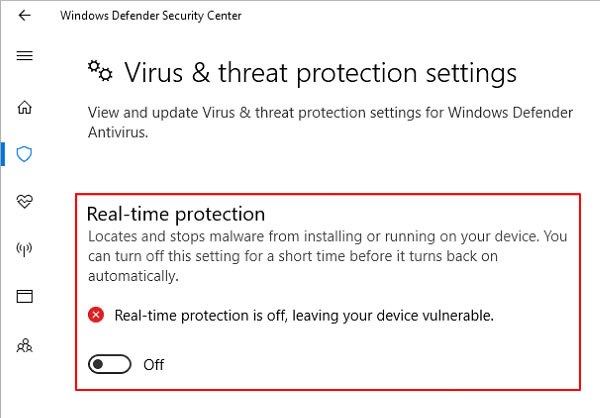Click the 'Locates and stops malware' description text
Image resolution: width=600 pixels, height=418 pixels.
[328, 256]
